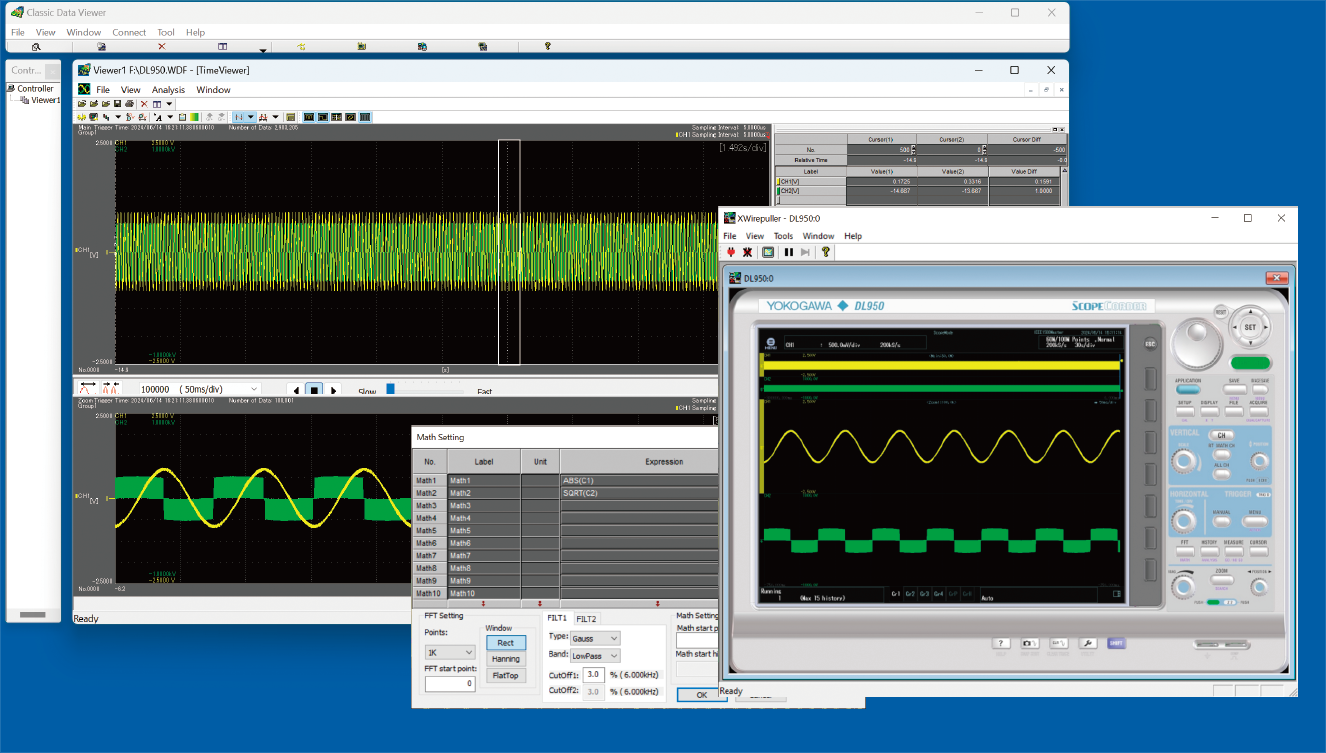Select Viewer1 in the Controller tree
This screenshot has height=753, width=1326.
pyautogui.click(x=45, y=100)
